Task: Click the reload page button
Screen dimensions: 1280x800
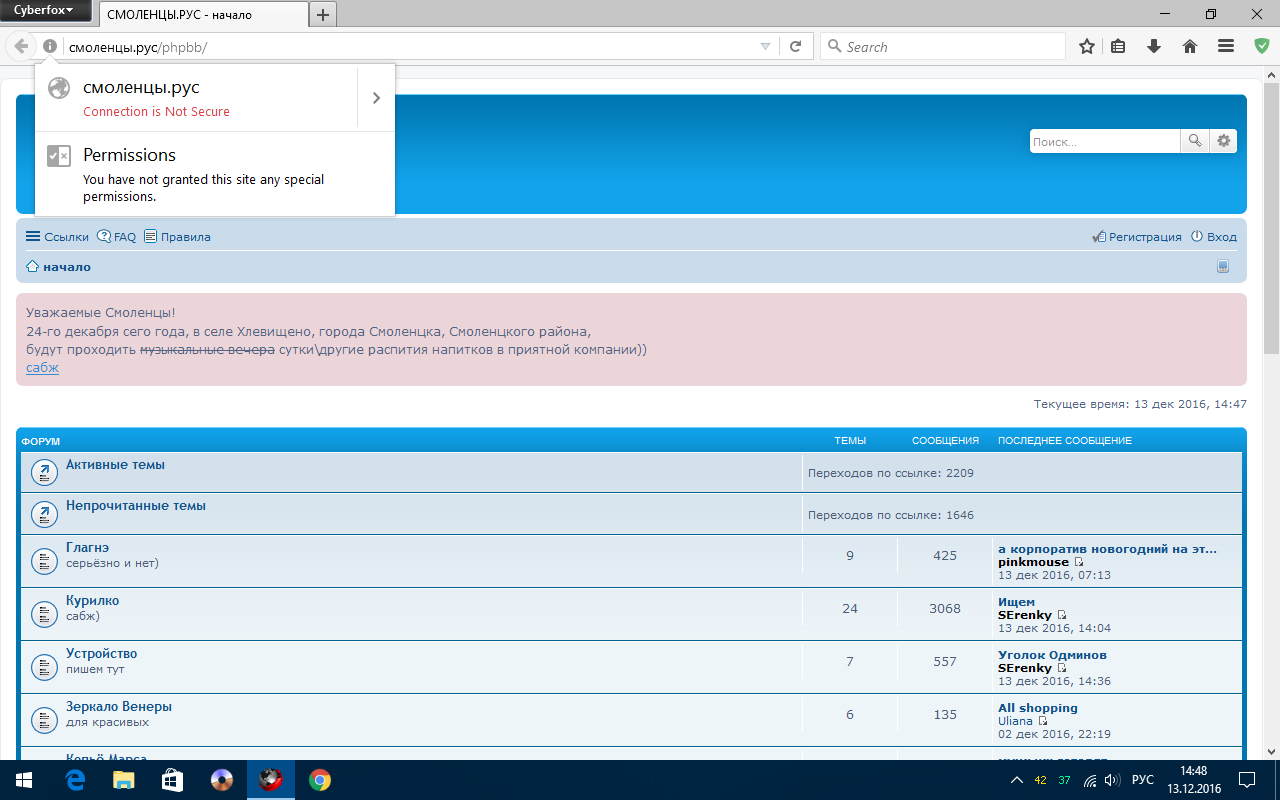Action: 796,46
